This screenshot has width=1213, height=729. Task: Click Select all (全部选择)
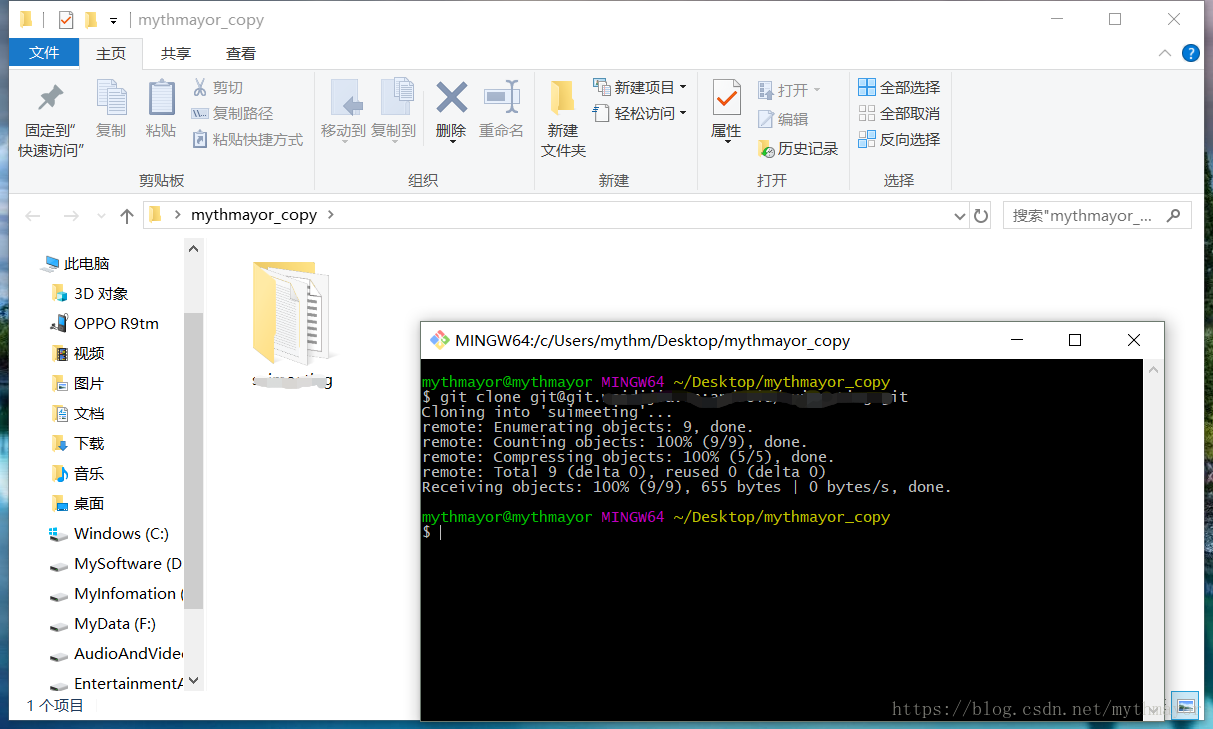point(899,88)
